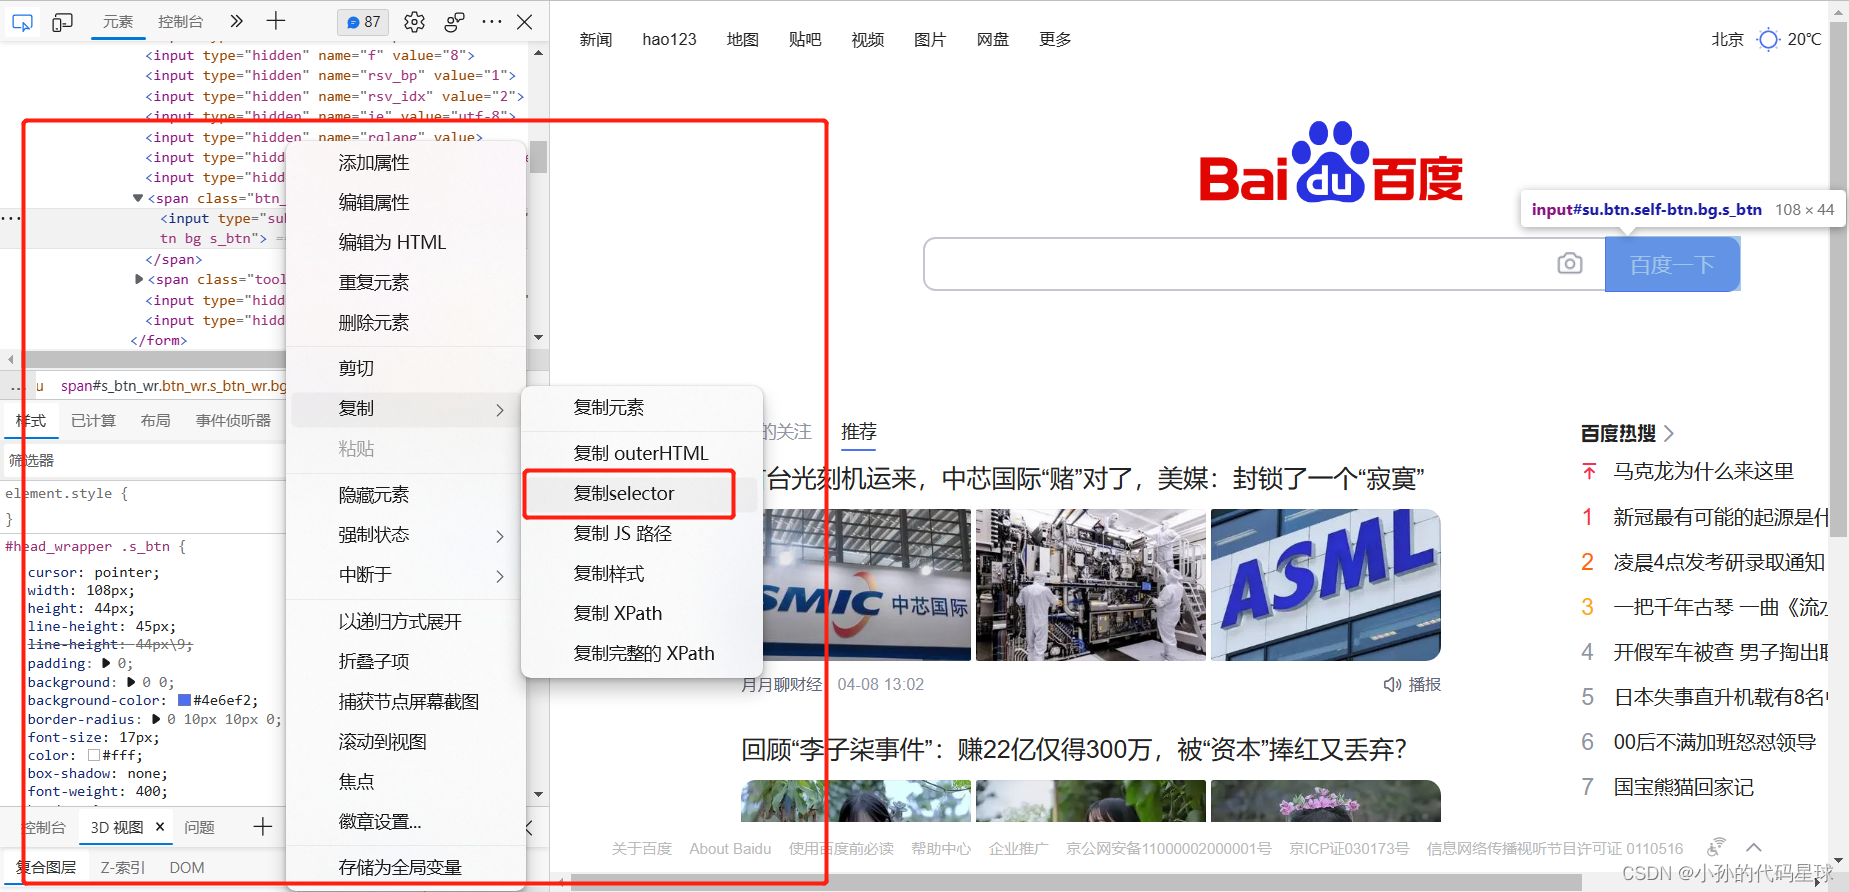Open headline about 李子柒事件
The image size is (1849, 892).
1074,749
